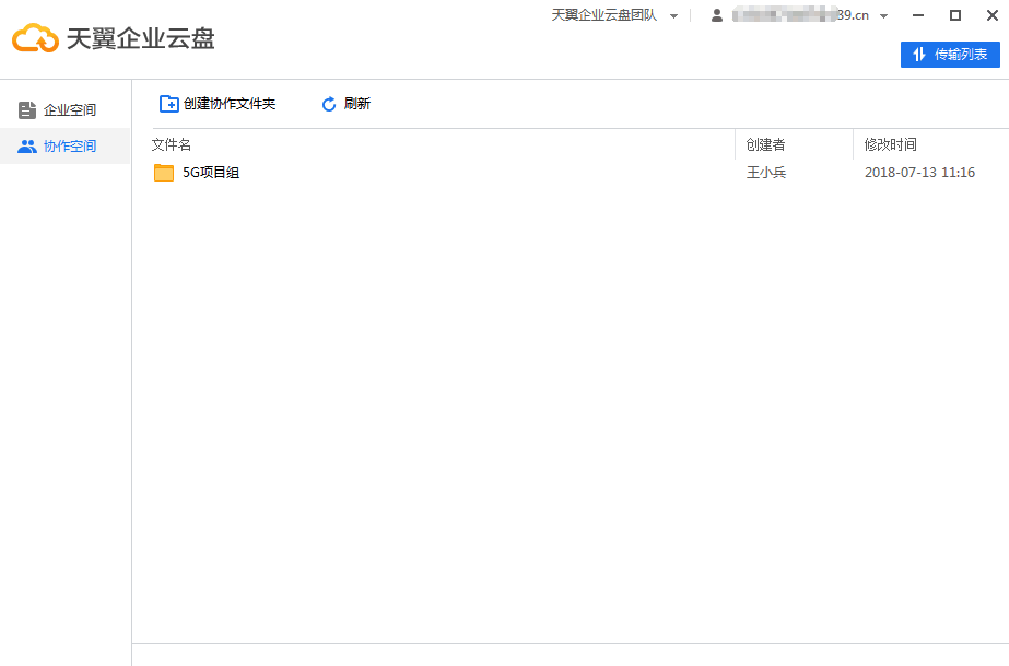Sort by the 文件名 column header
Screen dimensions: 1009x666
(171, 145)
